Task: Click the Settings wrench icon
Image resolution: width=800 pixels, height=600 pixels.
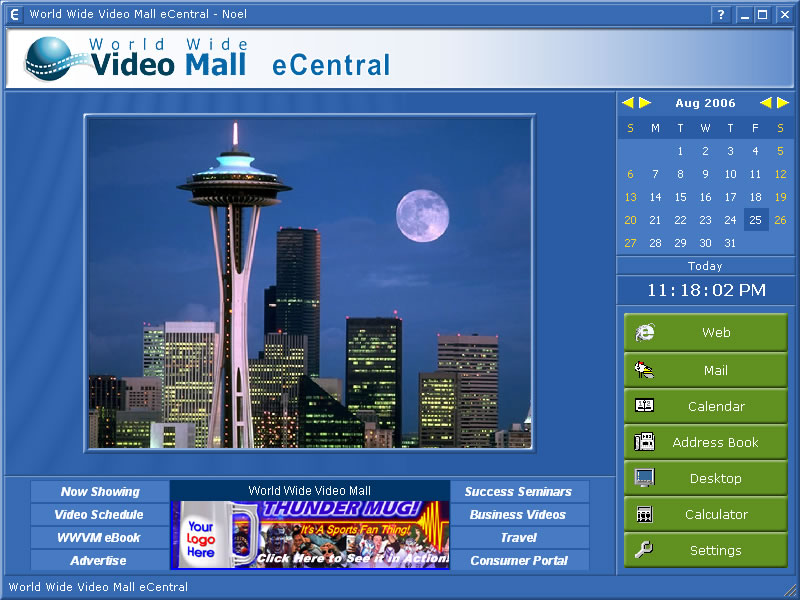Action: (x=645, y=550)
